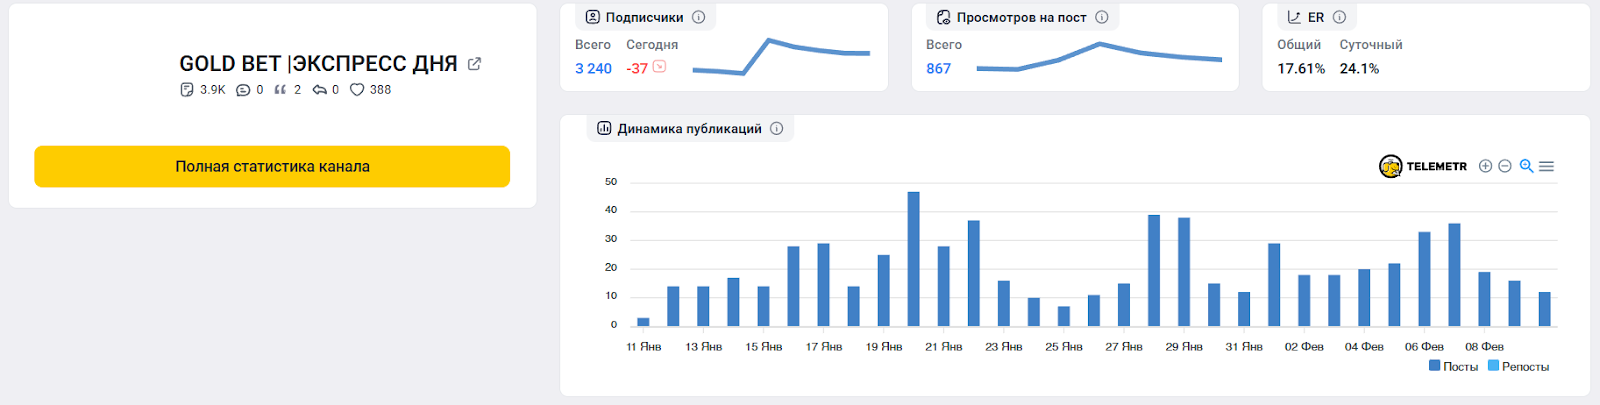Click the Просмотров на пост icon
The image size is (1600, 405).
943,17
